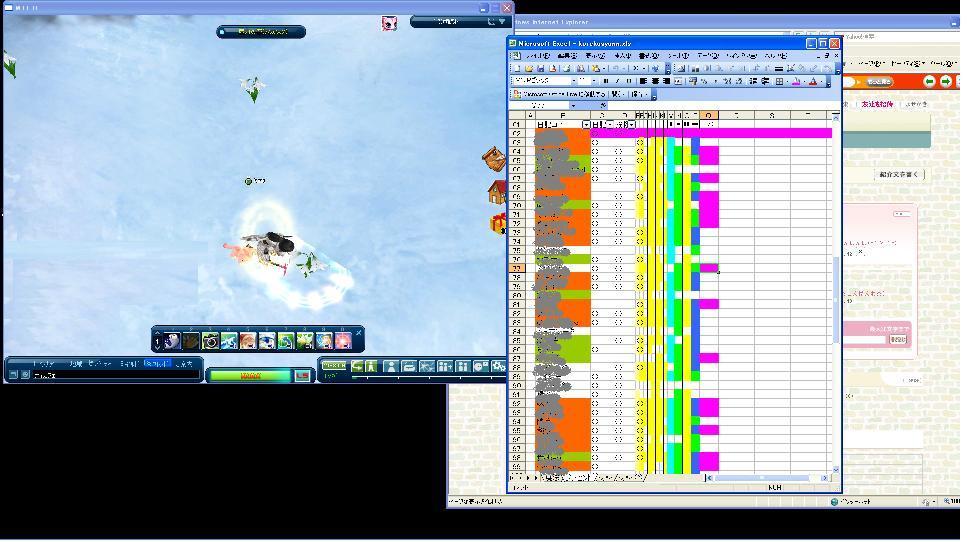Select the pink burst skill in last hotbar slot
This screenshot has width=967, height=542.
(x=343, y=340)
